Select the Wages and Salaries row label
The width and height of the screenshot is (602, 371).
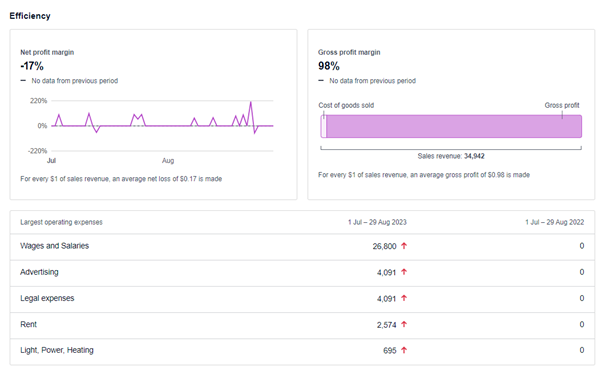tap(55, 246)
